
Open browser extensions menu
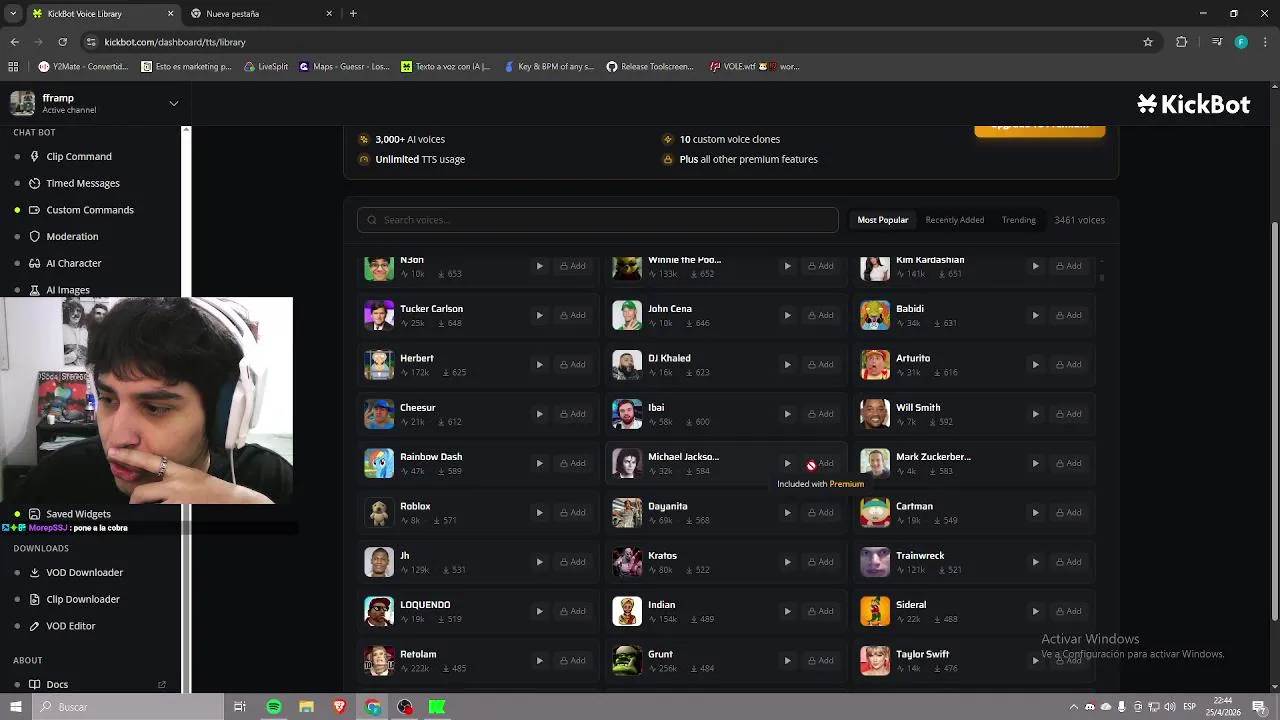pos(1182,42)
